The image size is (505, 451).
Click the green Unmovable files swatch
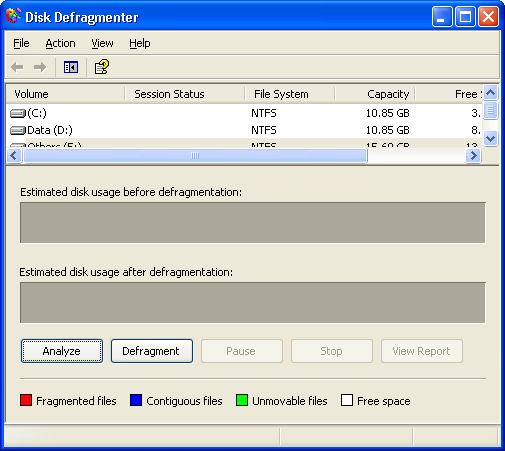pos(242,400)
